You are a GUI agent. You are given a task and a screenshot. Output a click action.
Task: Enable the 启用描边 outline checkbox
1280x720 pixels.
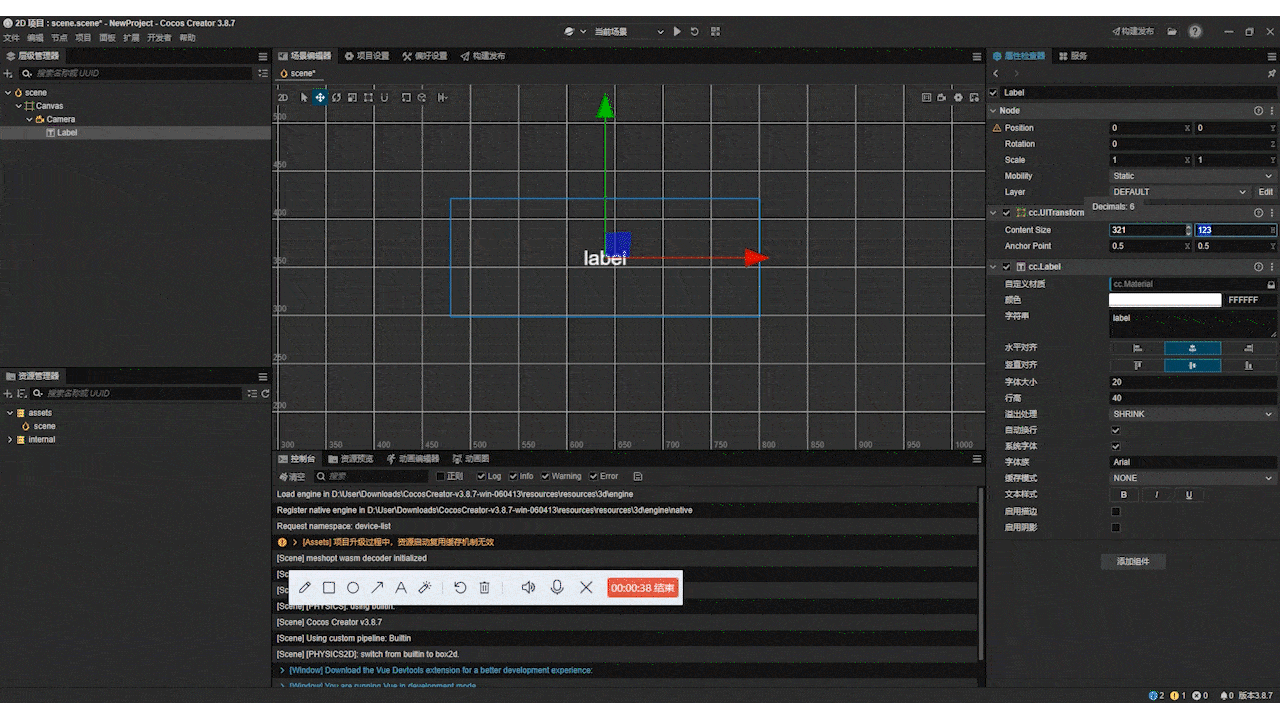1116,512
